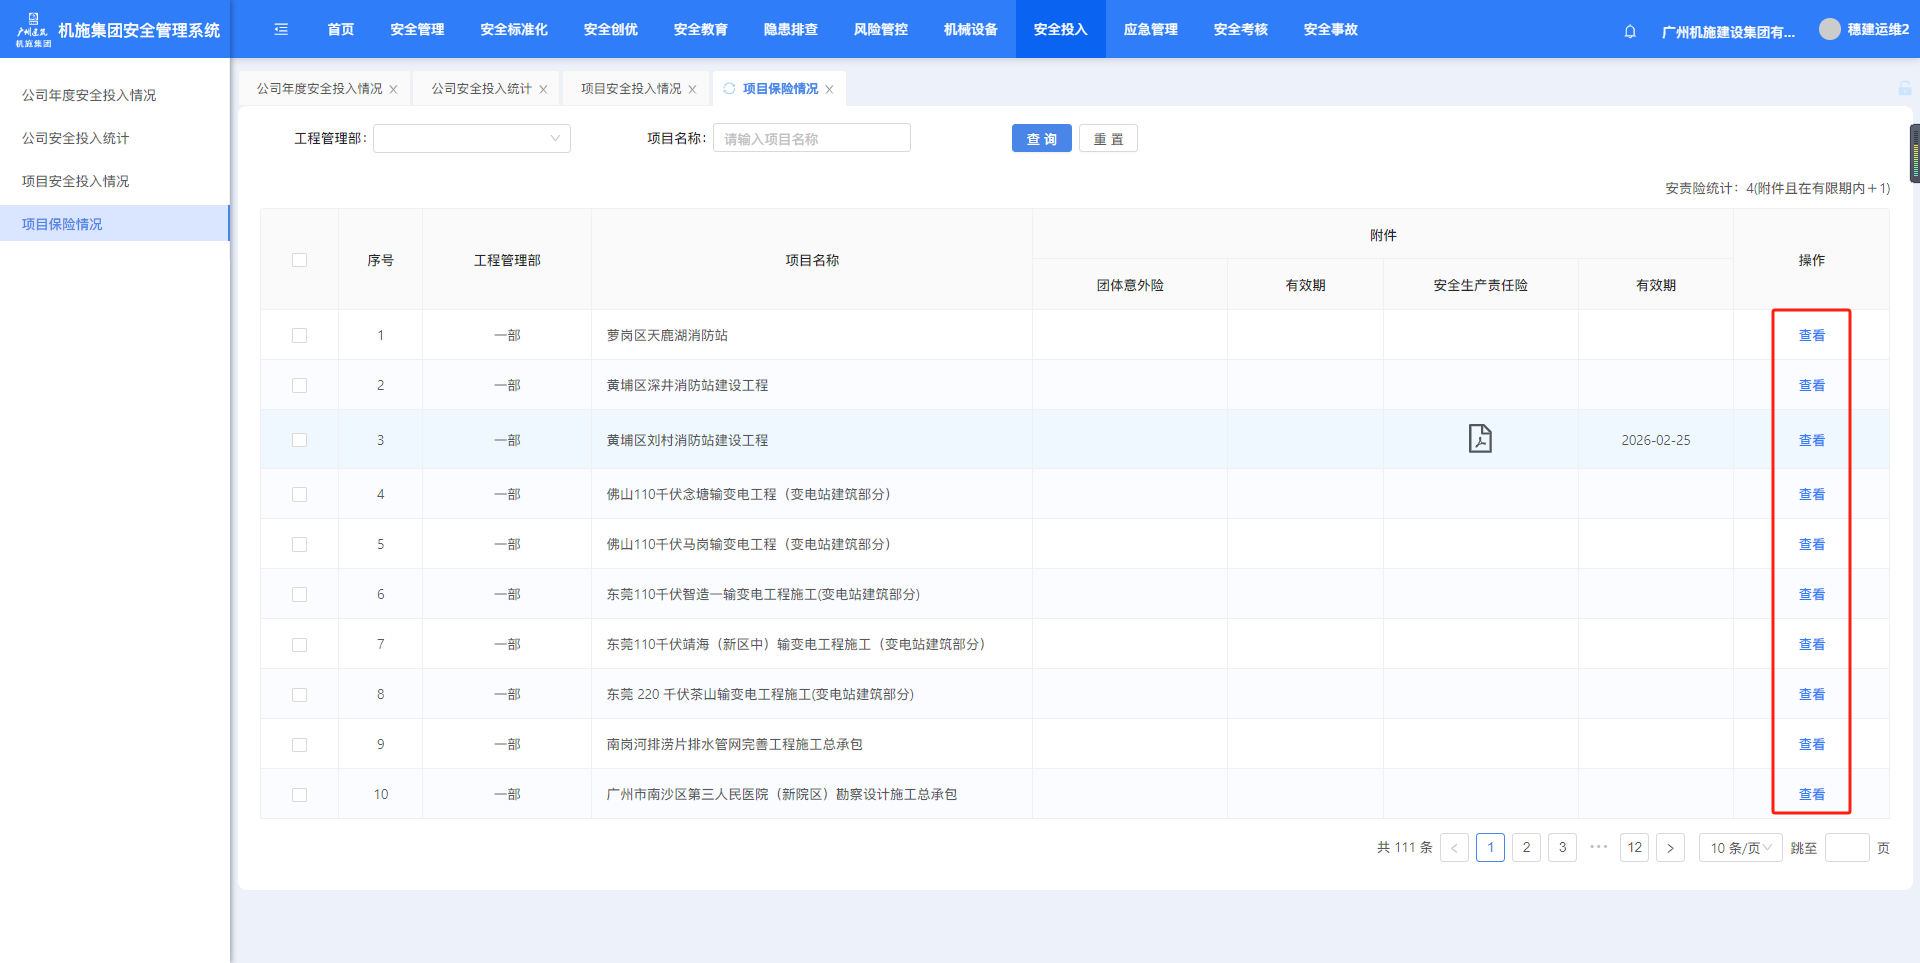The width and height of the screenshot is (1920, 963).
Task: Close the 公司年度安全投入情况 tab
Action: [394, 90]
